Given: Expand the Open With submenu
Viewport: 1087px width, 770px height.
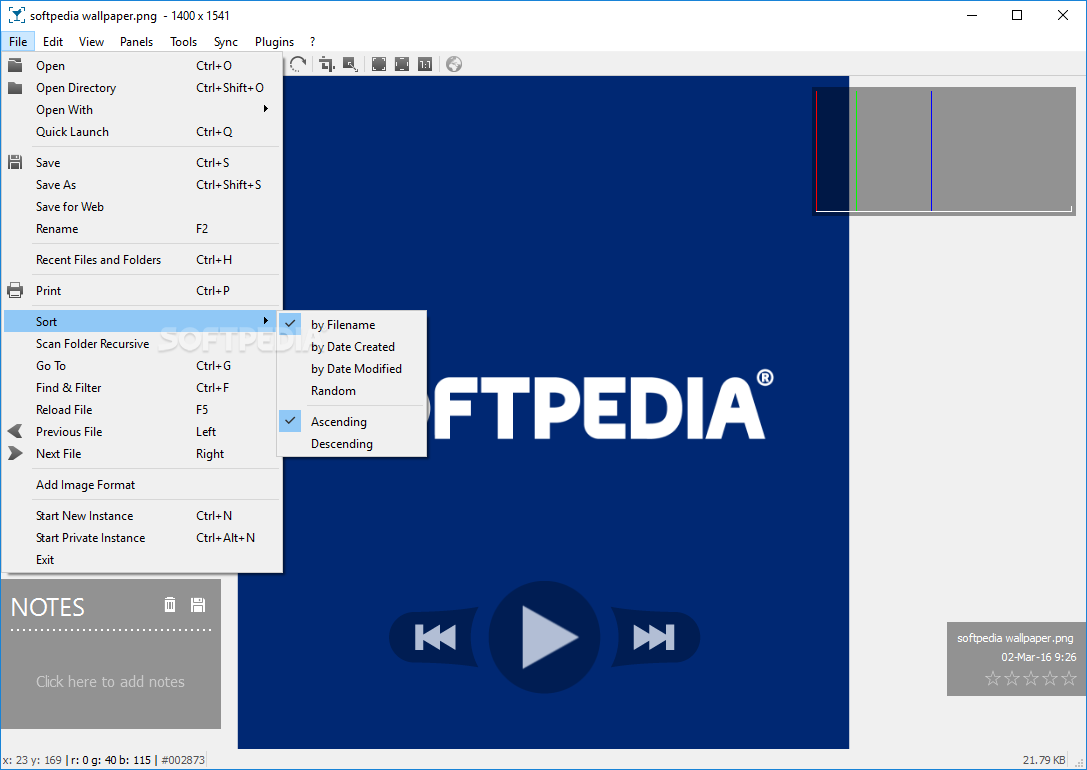Looking at the screenshot, I should (x=142, y=110).
